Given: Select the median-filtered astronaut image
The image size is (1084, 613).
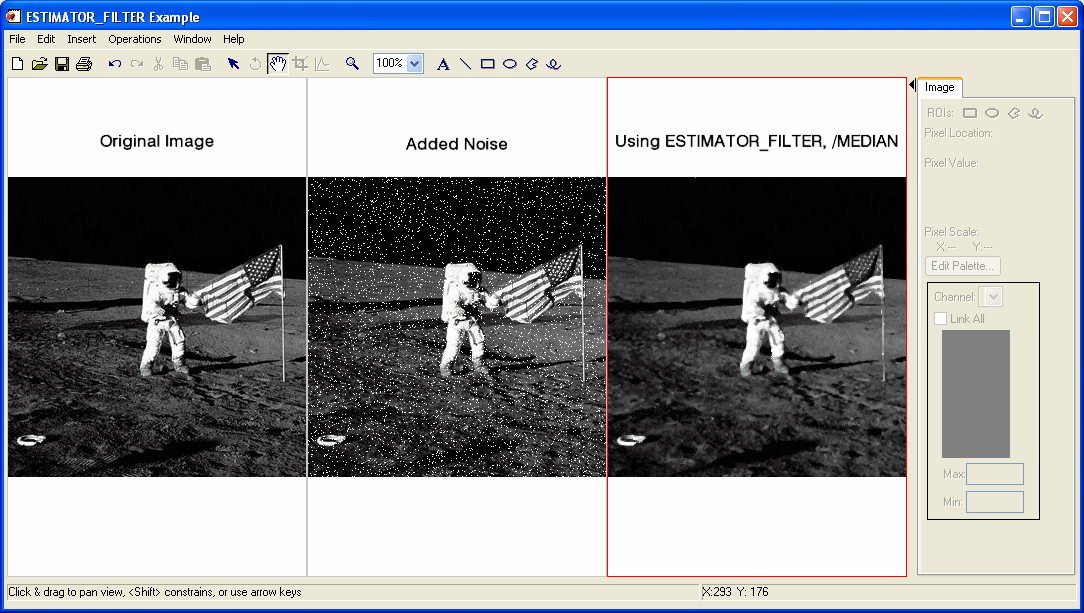Looking at the screenshot, I should point(757,327).
